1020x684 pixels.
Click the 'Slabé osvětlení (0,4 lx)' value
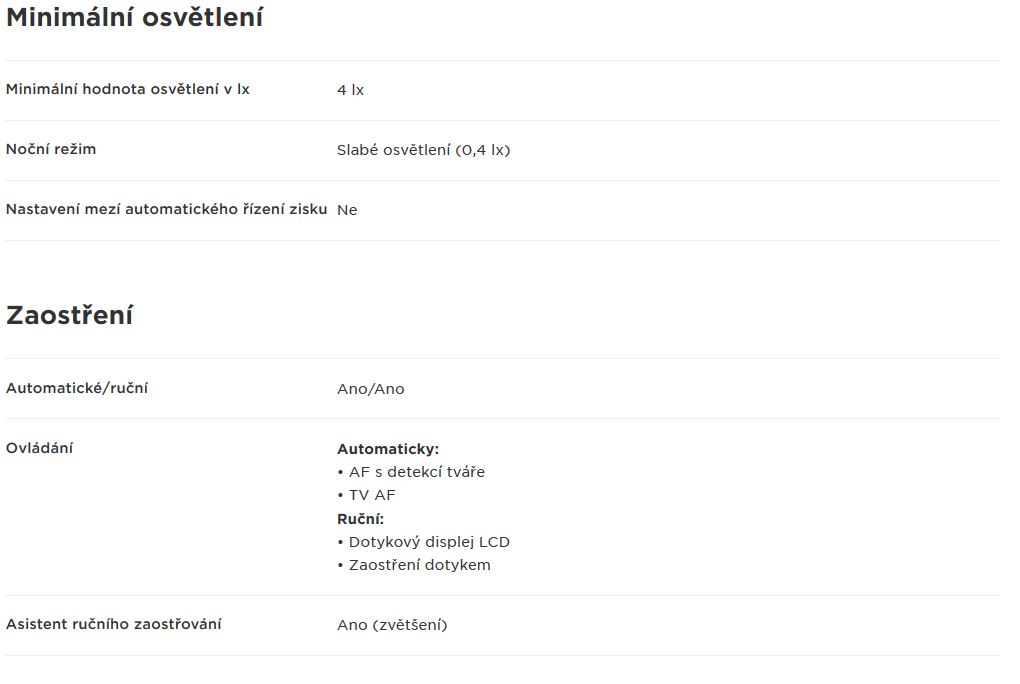(x=423, y=150)
